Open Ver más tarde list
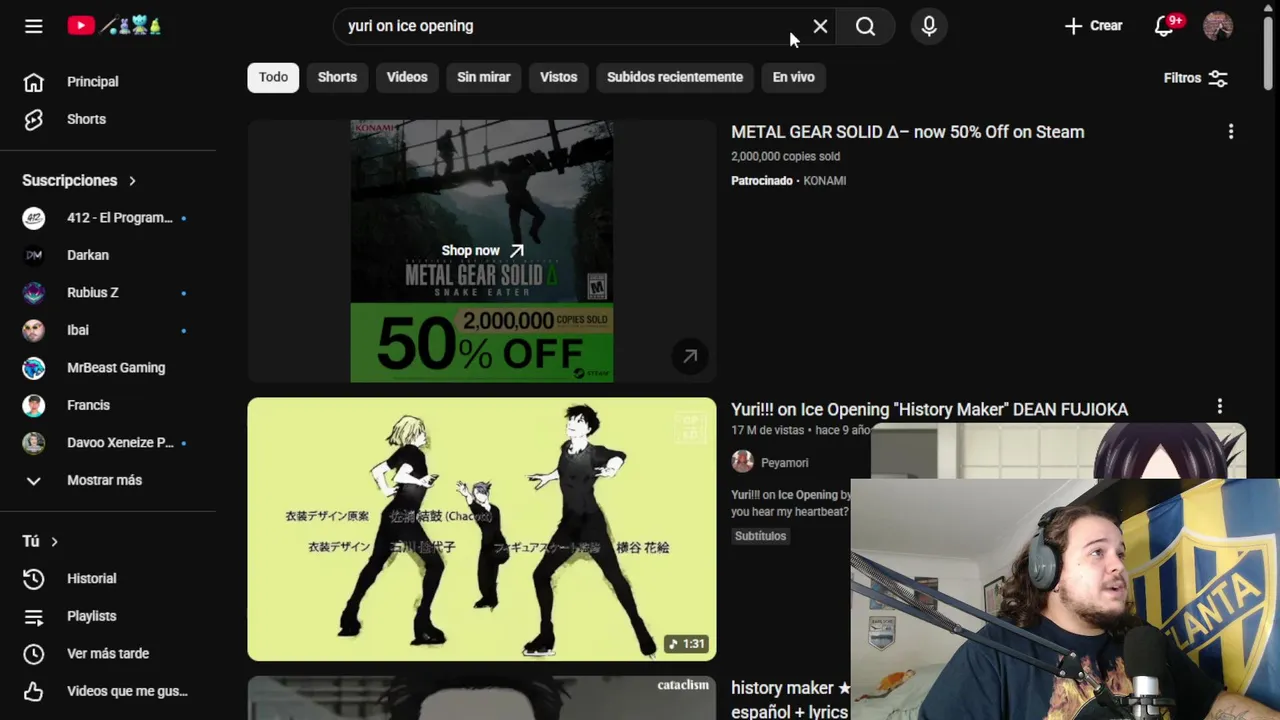The height and width of the screenshot is (720, 1280). (108, 654)
